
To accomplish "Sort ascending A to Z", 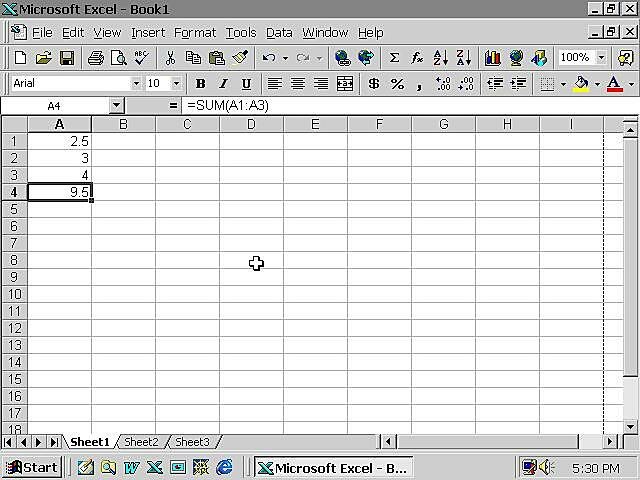I will point(440,58).
